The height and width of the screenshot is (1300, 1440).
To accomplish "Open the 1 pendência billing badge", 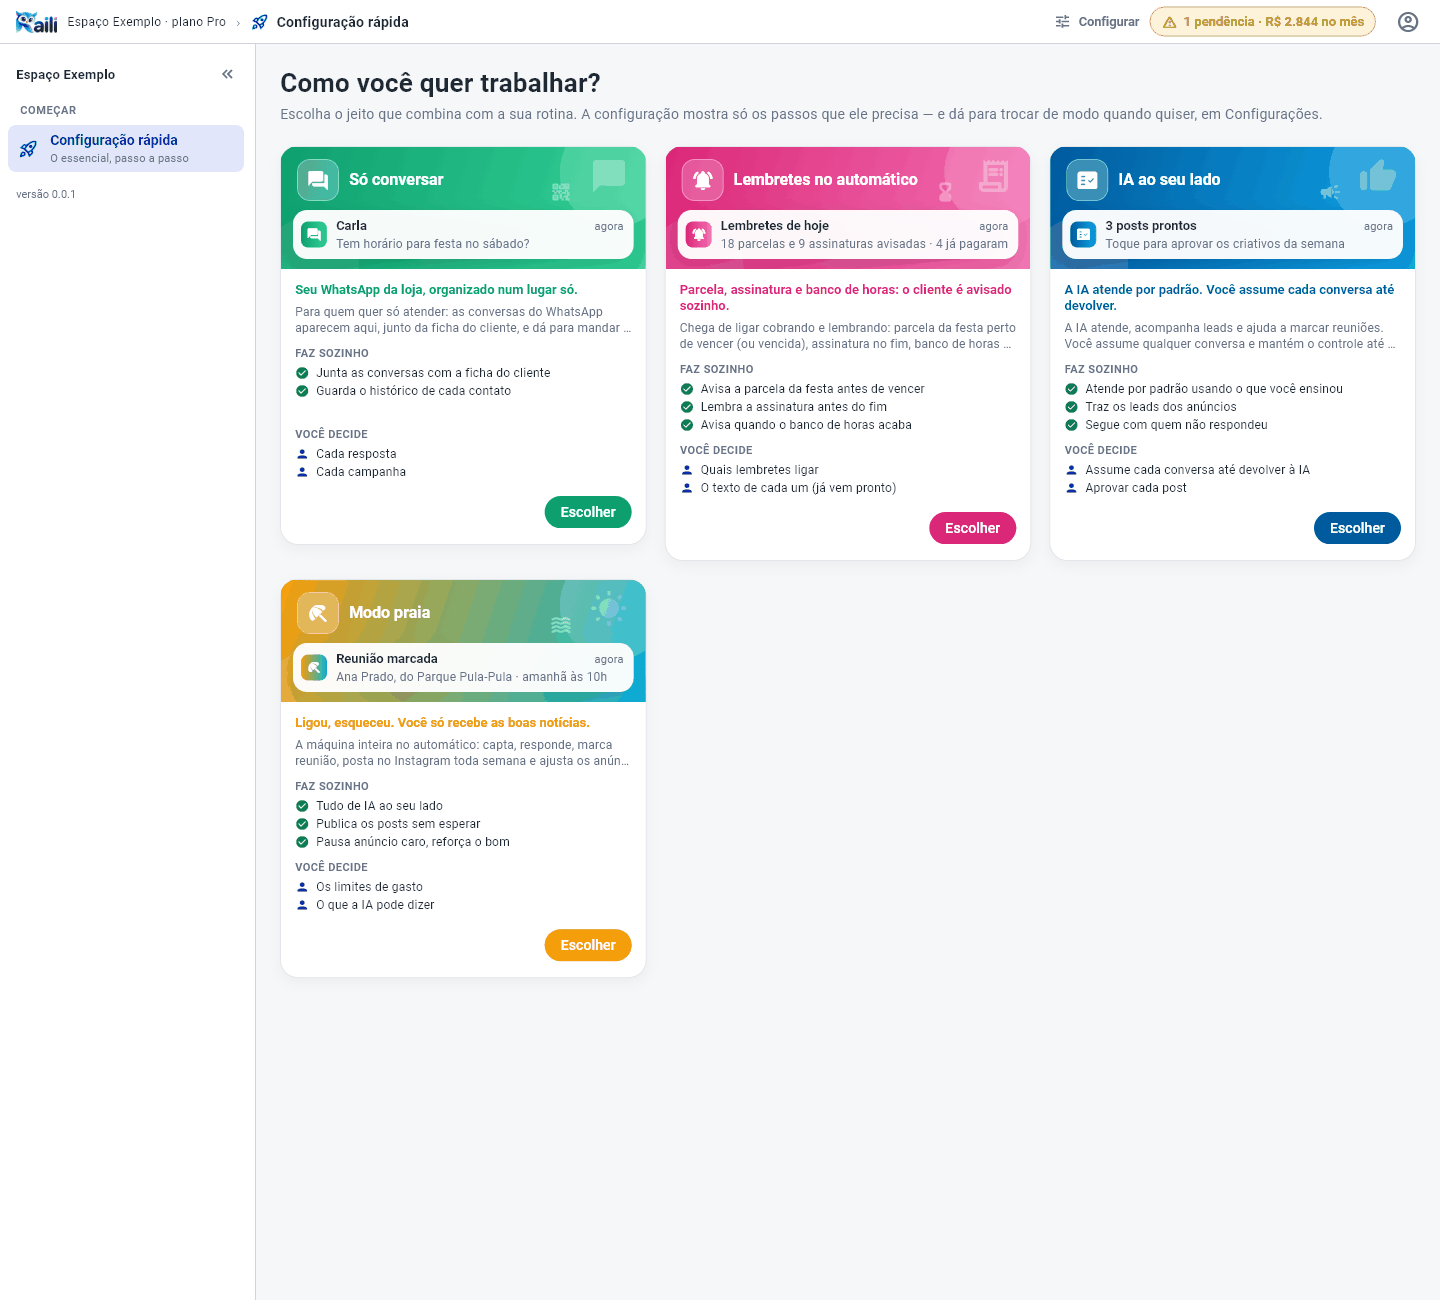I will [1263, 22].
